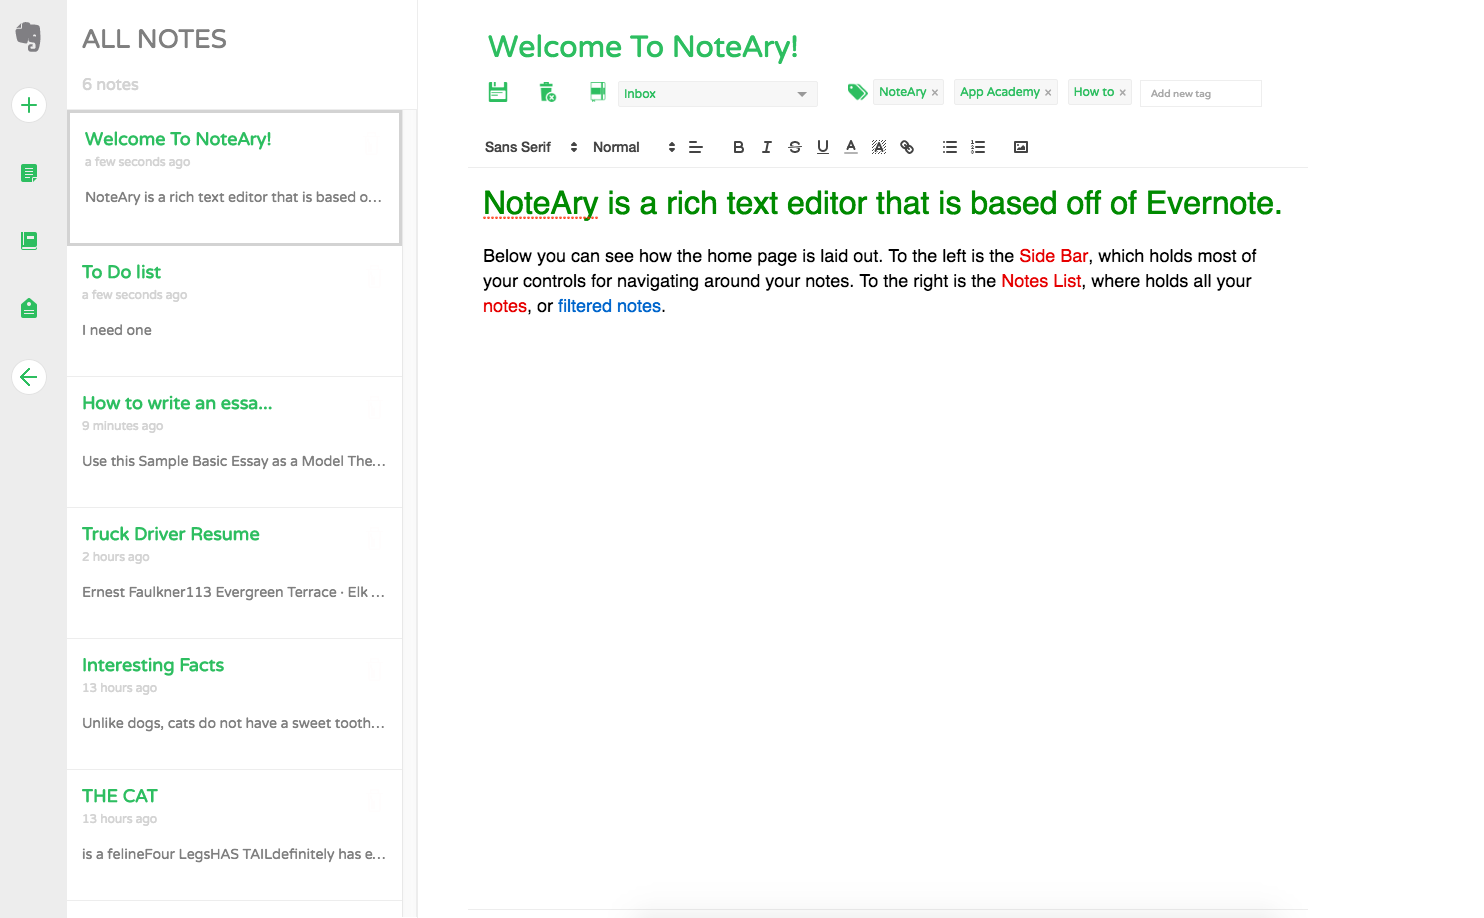Open the Tags icon in sidebar
1484x918 pixels.
tap(29, 308)
